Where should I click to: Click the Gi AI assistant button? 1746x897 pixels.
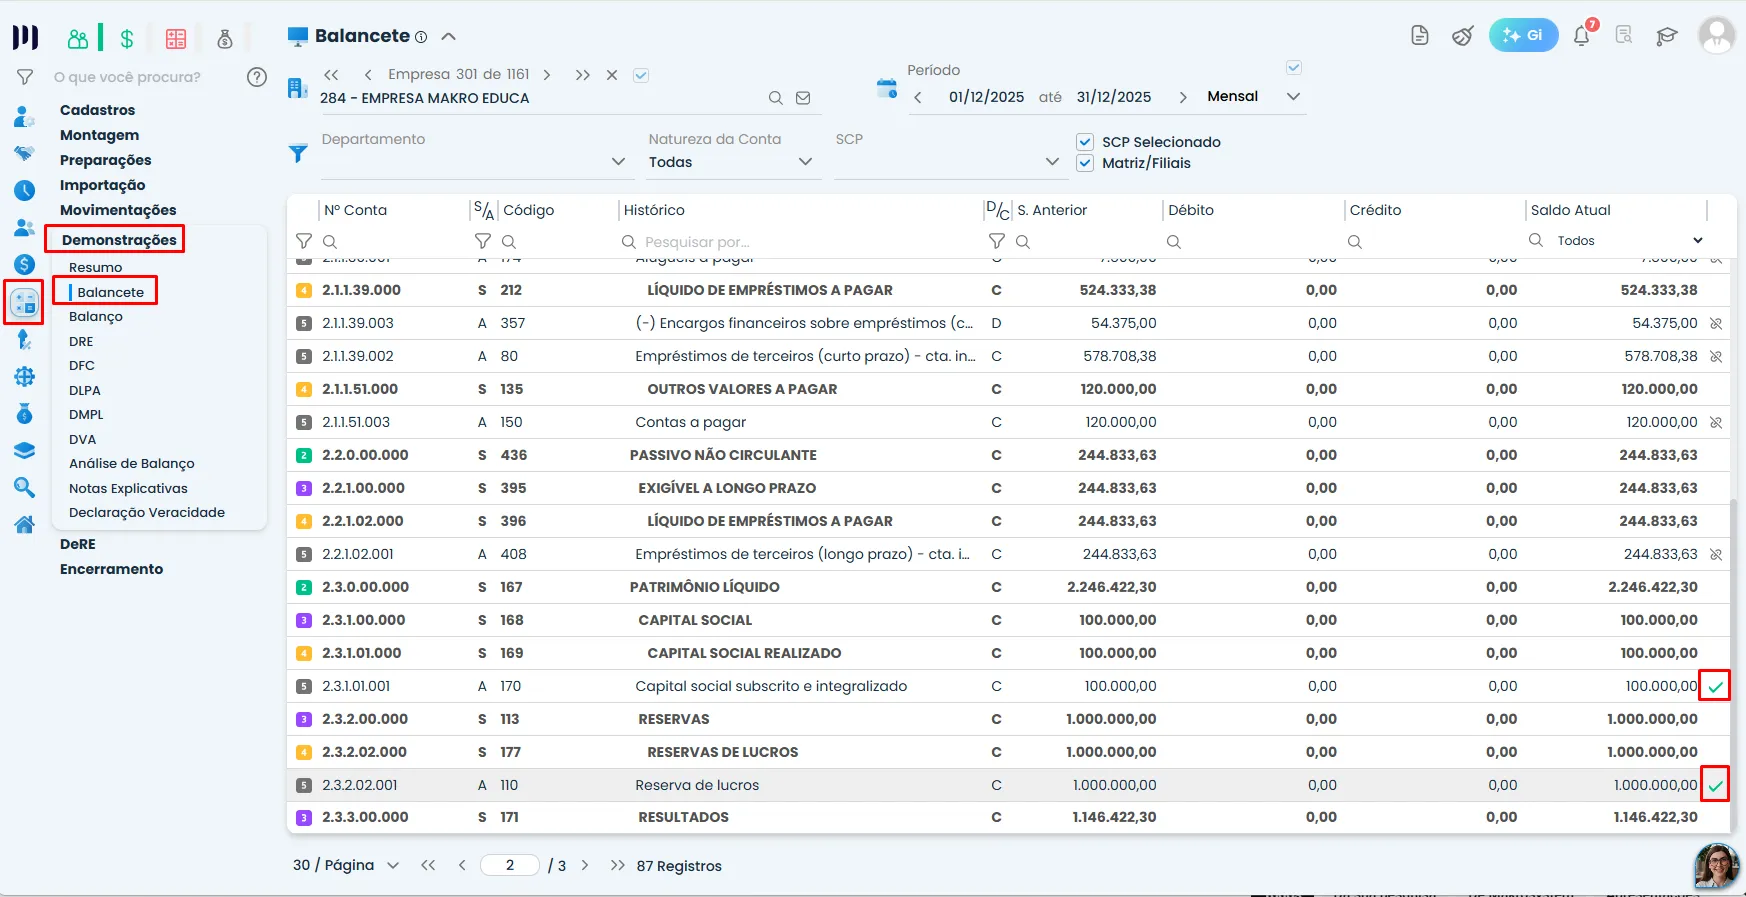tap(1523, 35)
